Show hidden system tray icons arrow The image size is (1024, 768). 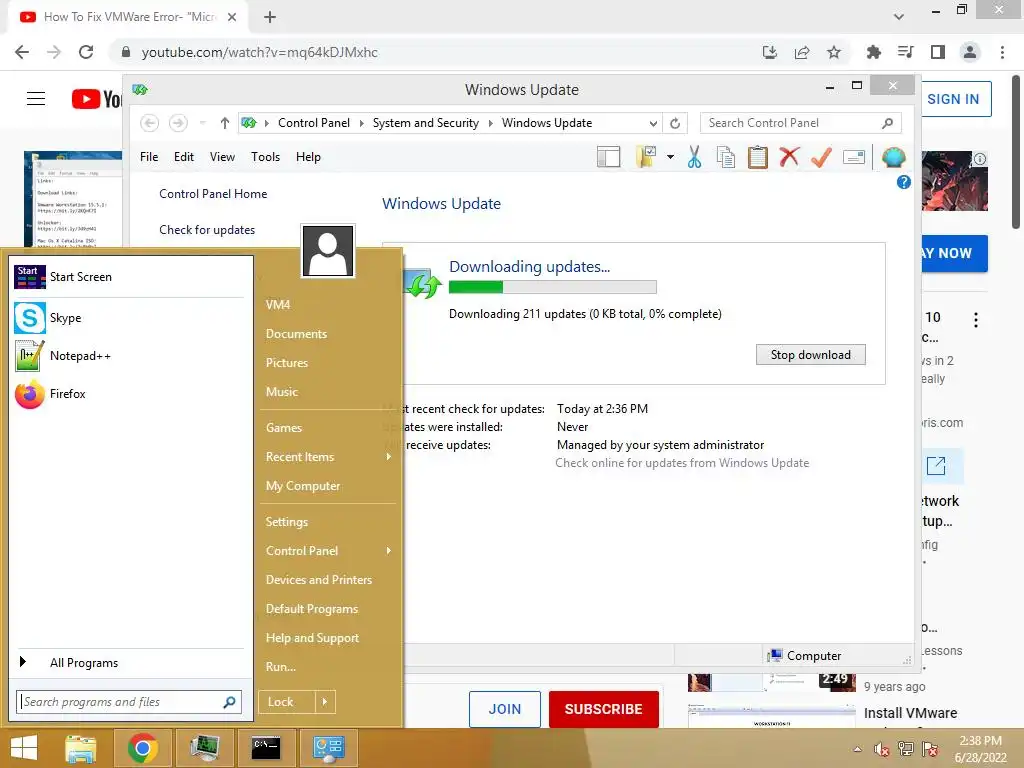857,749
